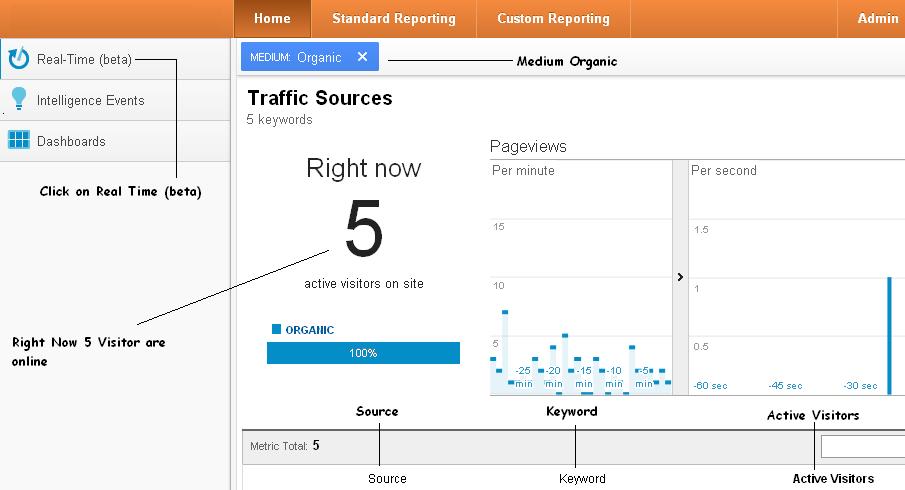The width and height of the screenshot is (905, 490).
Task: Click the Intelligence Events lightbulb icon
Action: pyautogui.click(x=18, y=99)
